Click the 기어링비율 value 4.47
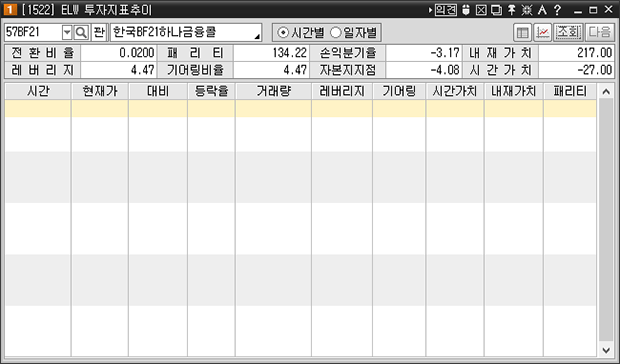Screen dimensions: 620x364 pos(271,70)
